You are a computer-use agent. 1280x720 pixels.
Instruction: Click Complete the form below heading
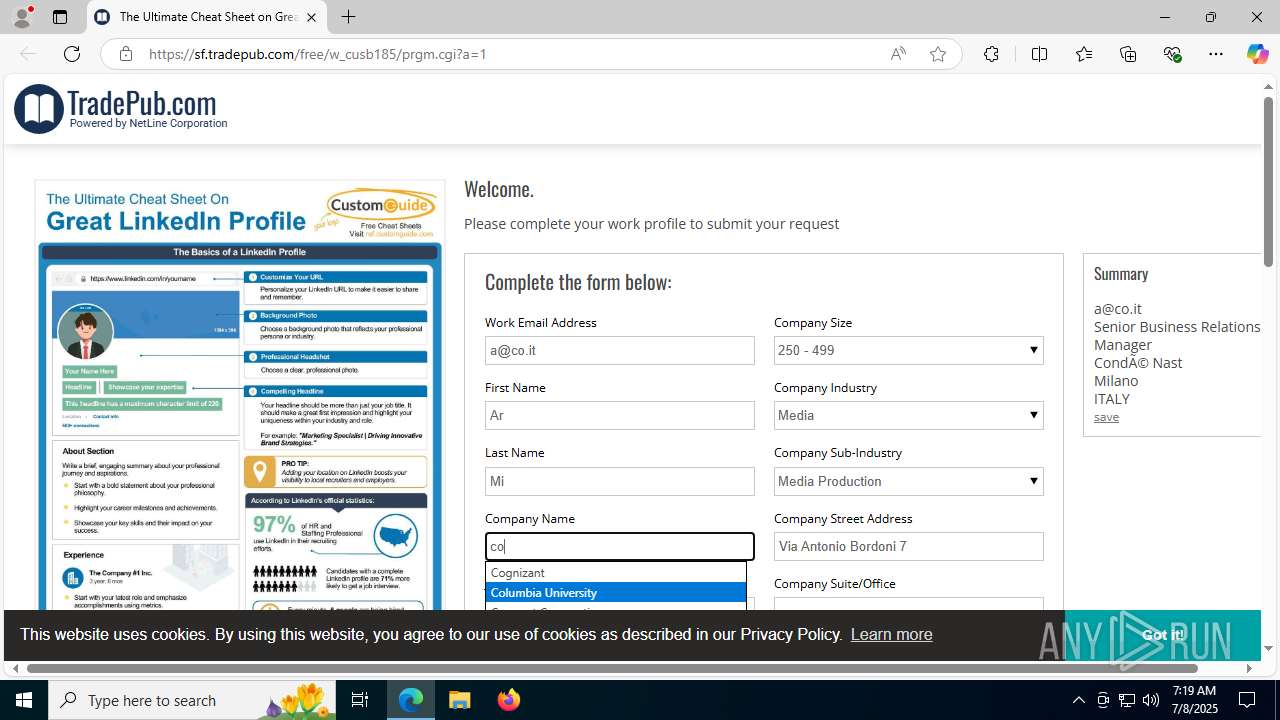tap(578, 282)
